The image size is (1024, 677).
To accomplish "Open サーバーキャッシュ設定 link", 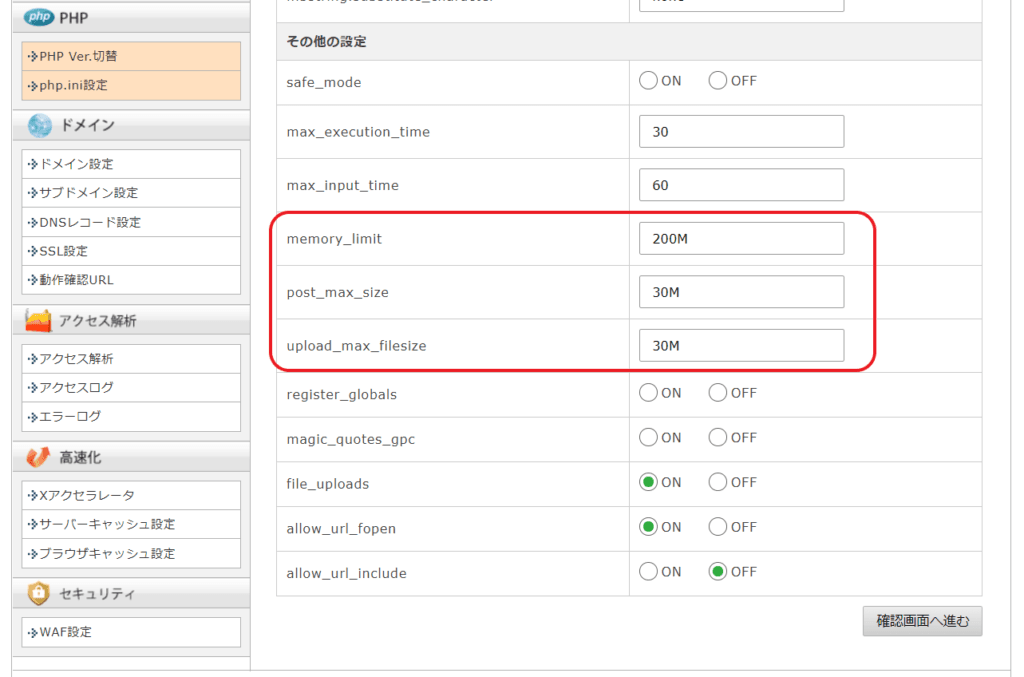I will [131, 524].
